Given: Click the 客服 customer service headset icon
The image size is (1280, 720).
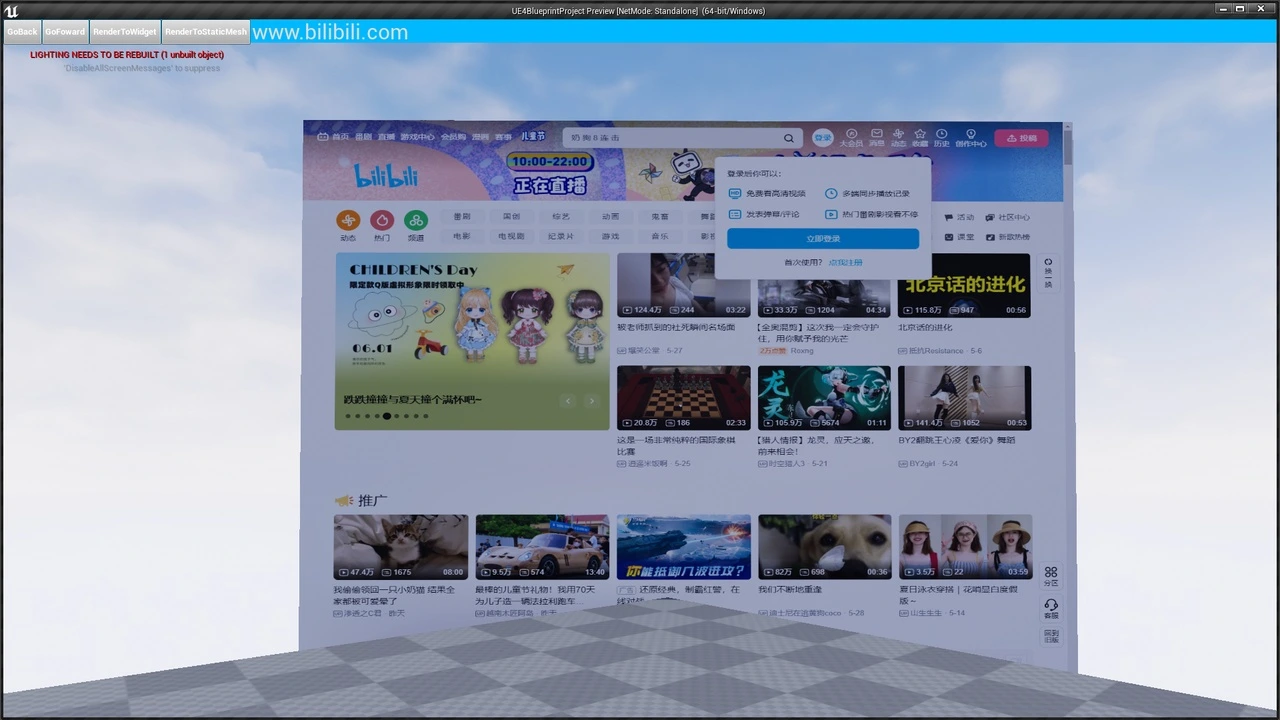Looking at the screenshot, I should (1051, 607).
